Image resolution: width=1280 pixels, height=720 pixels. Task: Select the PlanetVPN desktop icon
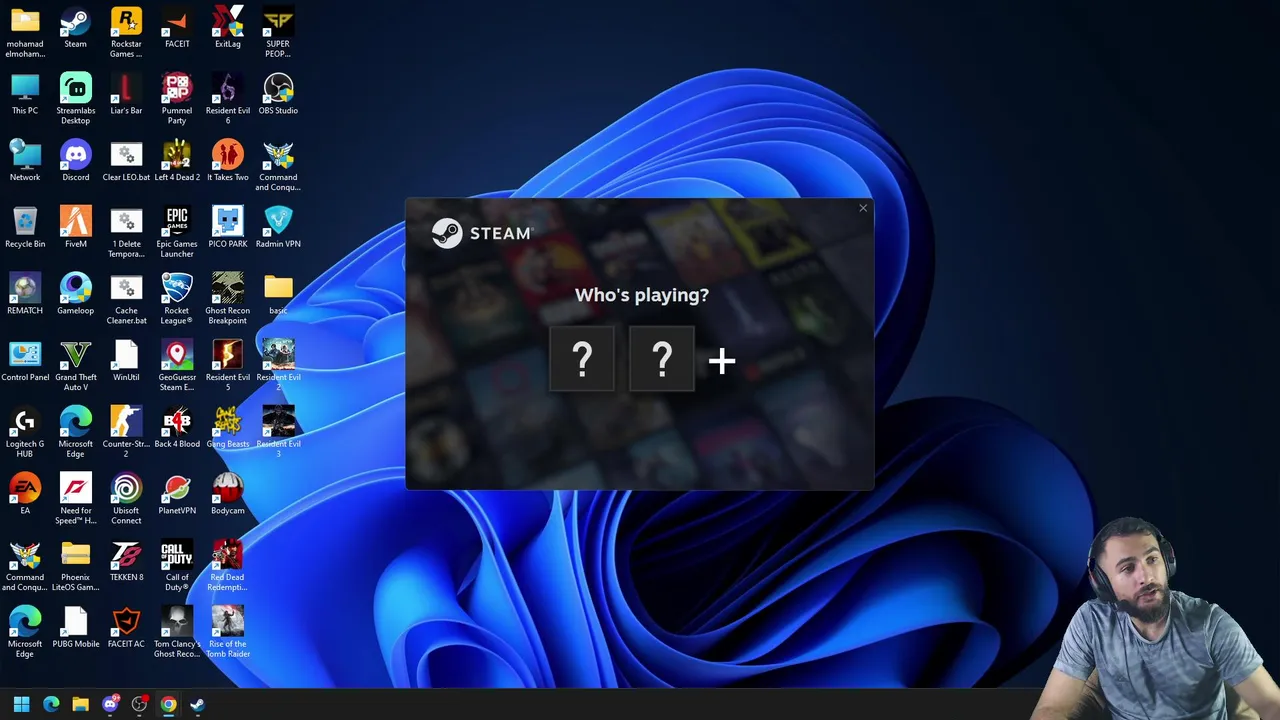pyautogui.click(x=177, y=495)
